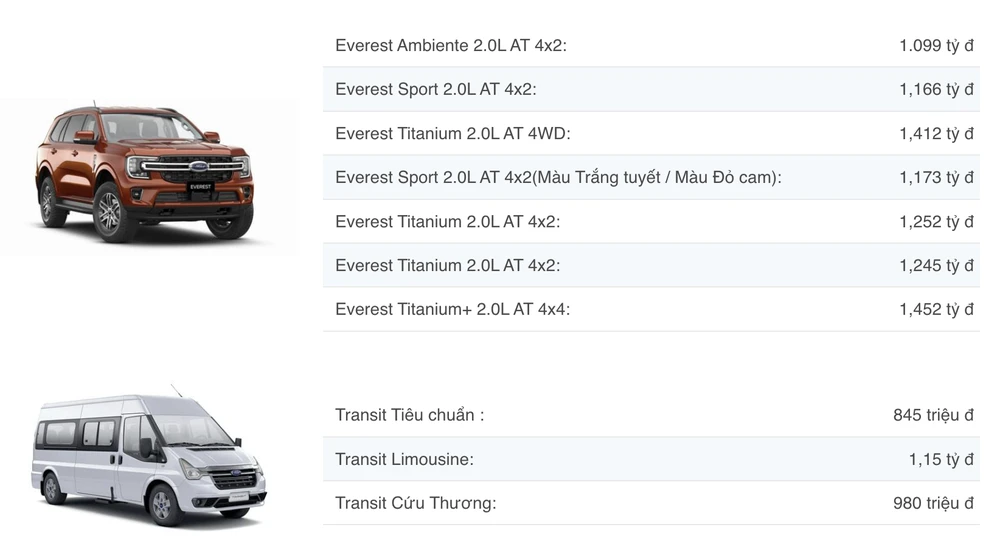Click the 845 triệu đ price
Viewport: 1000px width, 547px height.
click(x=933, y=415)
